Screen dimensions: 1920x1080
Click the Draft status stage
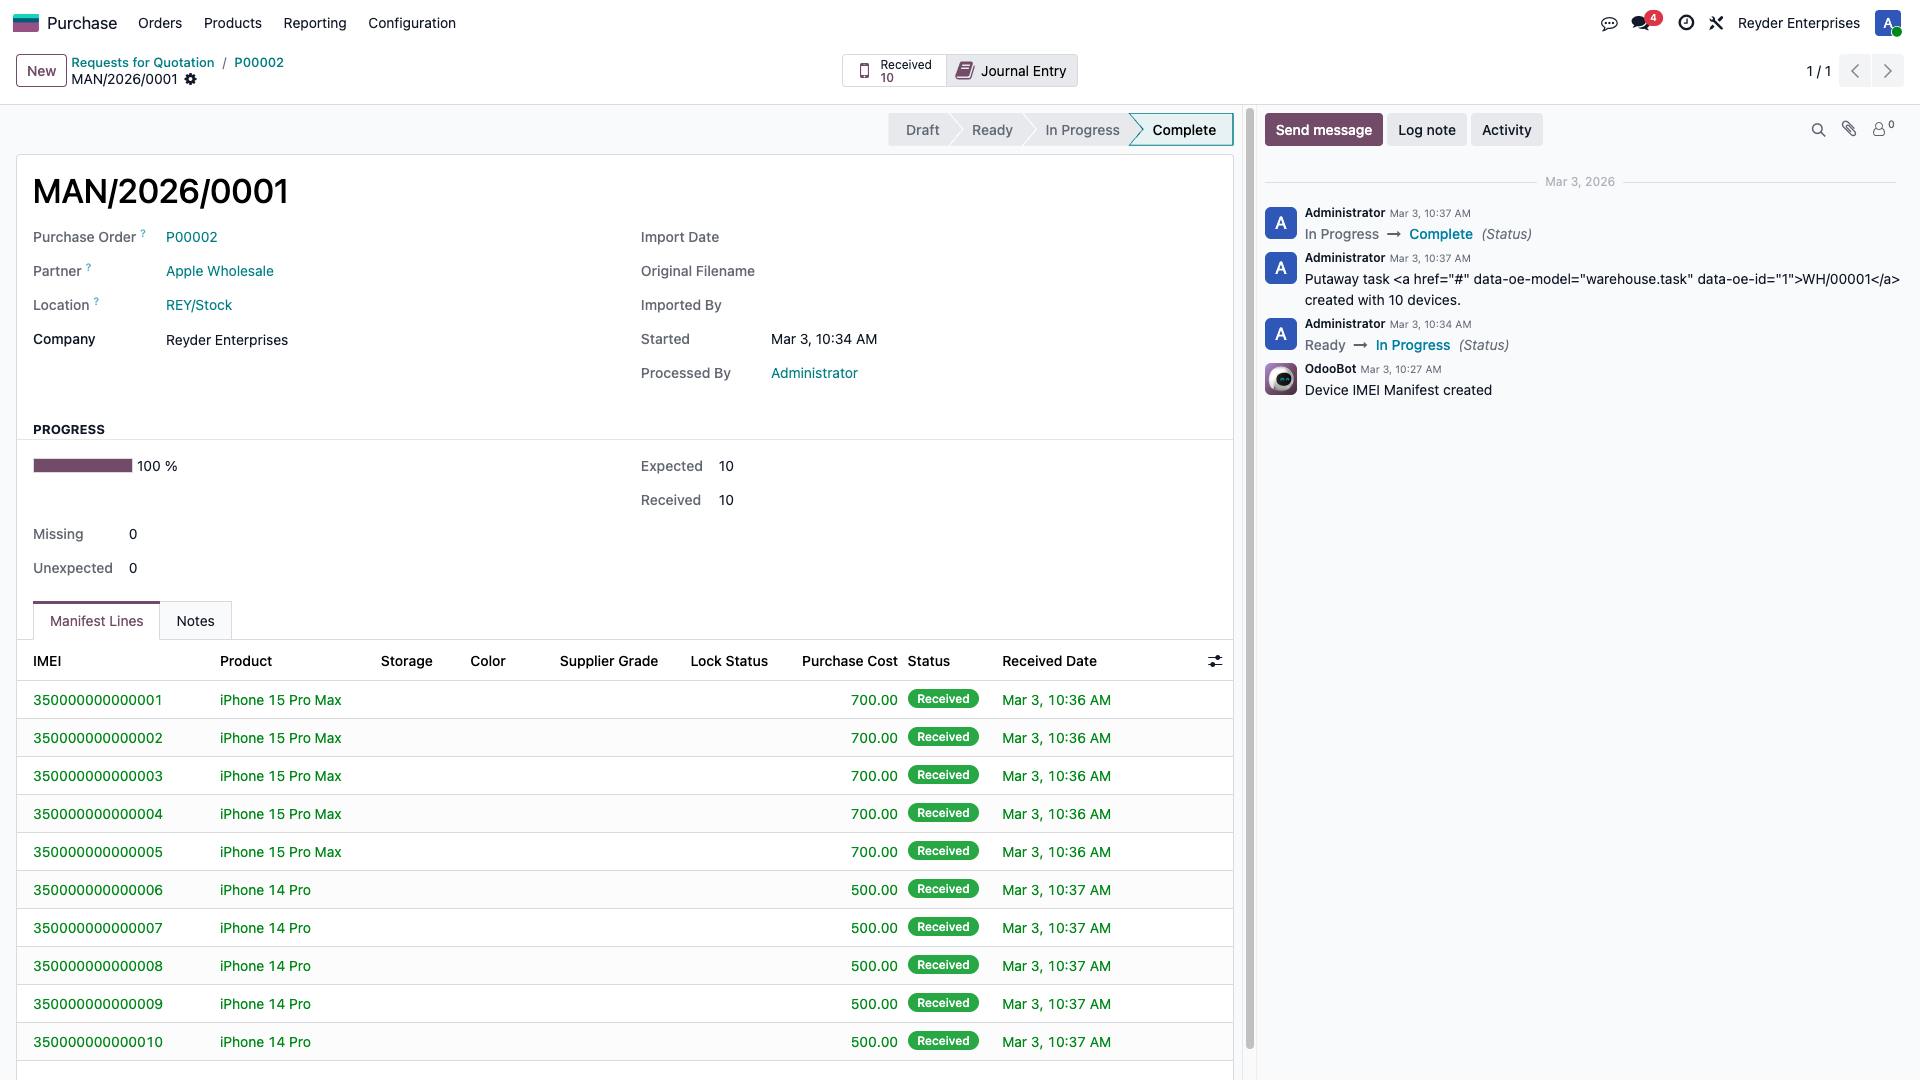click(x=922, y=130)
